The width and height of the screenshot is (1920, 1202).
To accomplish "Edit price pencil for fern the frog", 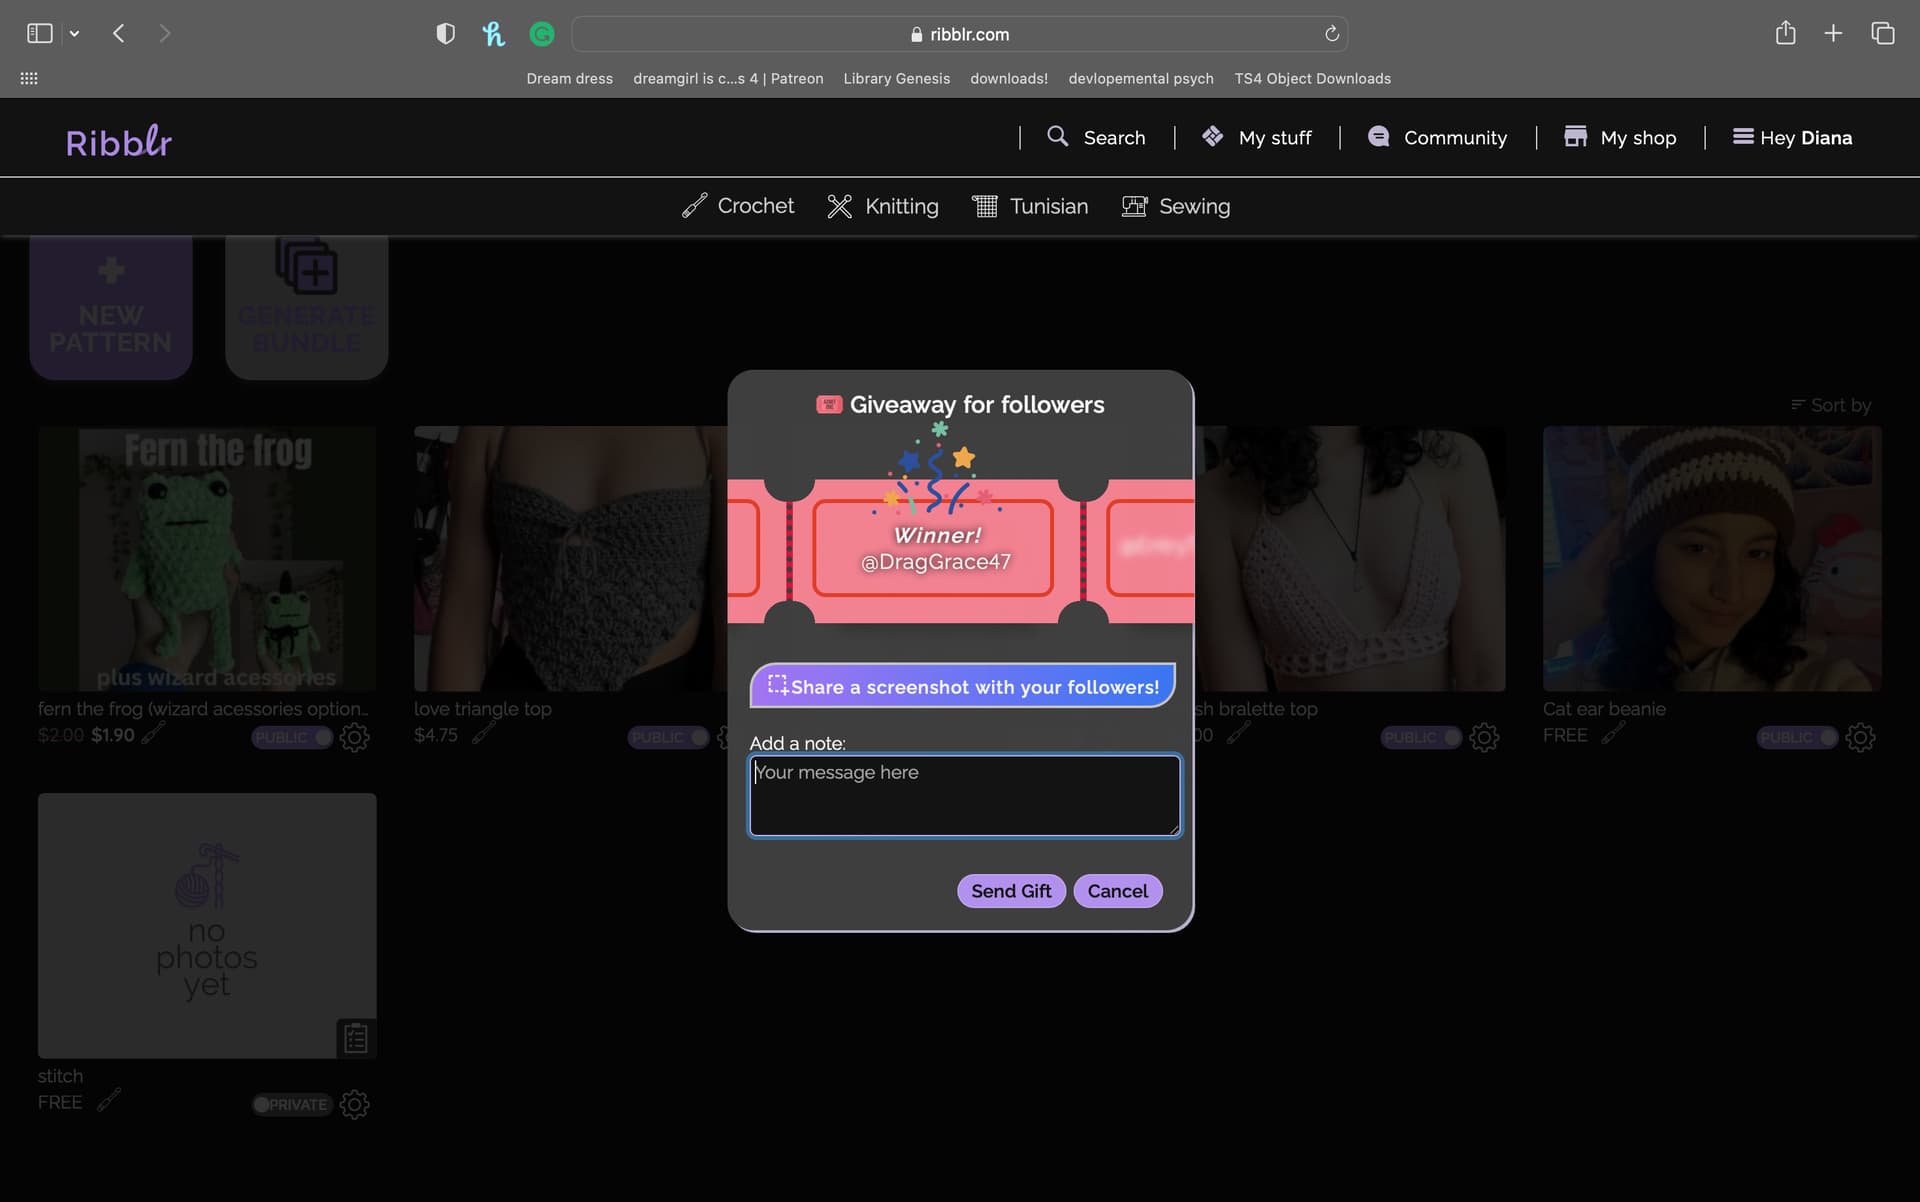I will pos(152,735).
